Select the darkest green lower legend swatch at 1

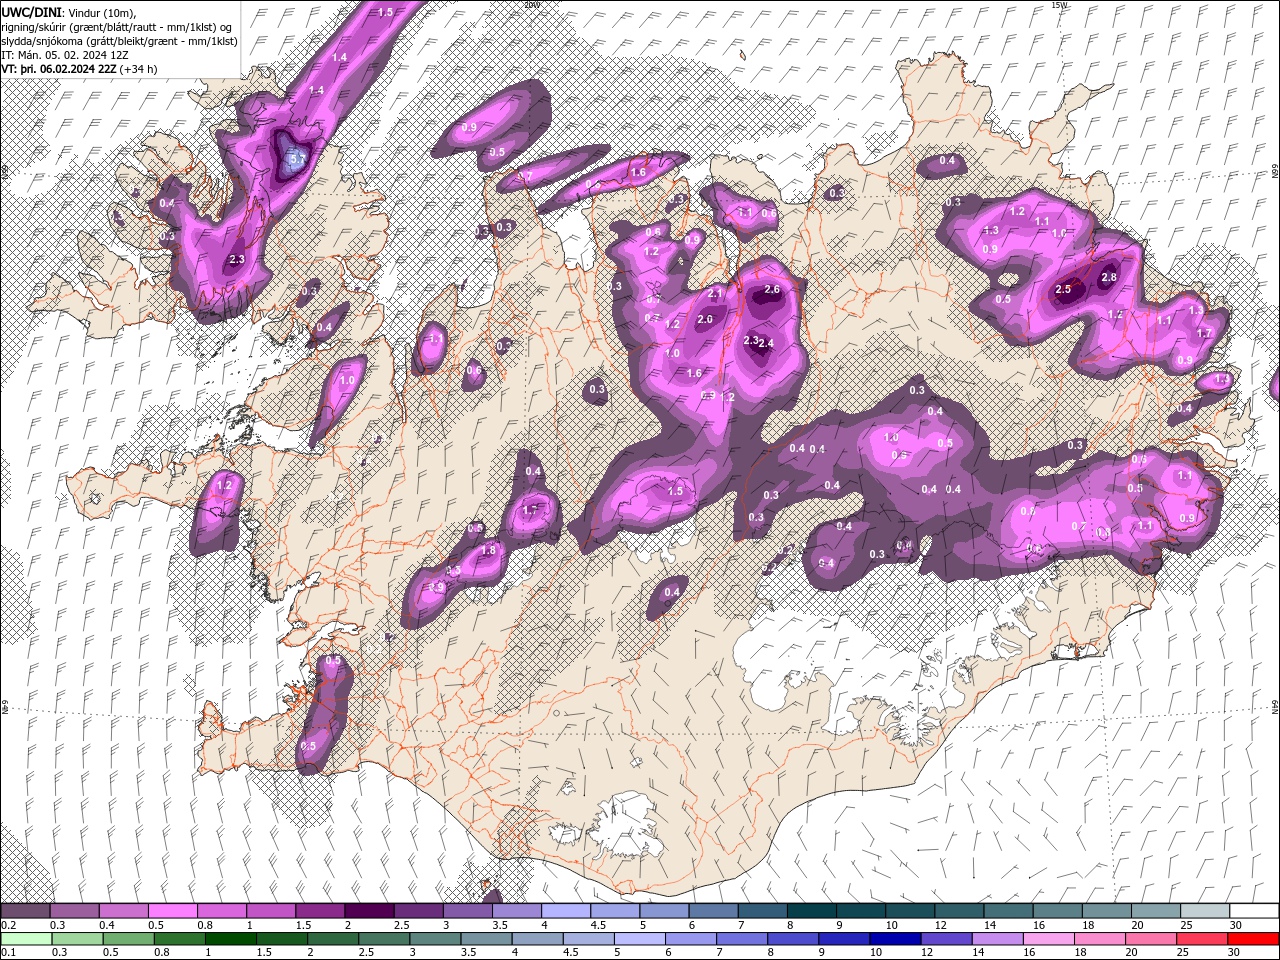tap(230, 939)
